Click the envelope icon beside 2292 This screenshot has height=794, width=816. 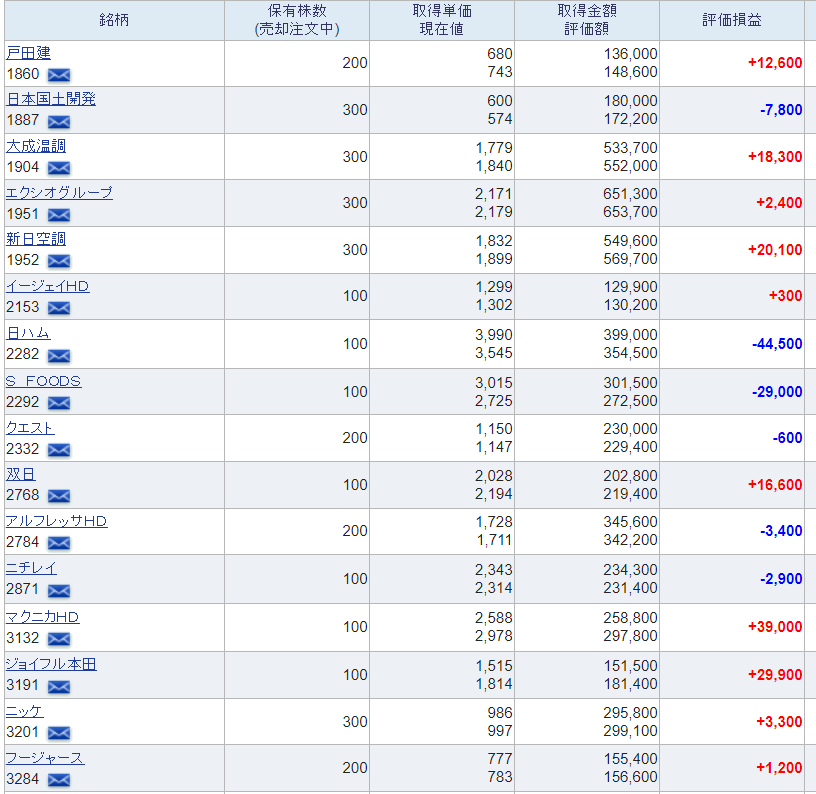pos(59,403)
